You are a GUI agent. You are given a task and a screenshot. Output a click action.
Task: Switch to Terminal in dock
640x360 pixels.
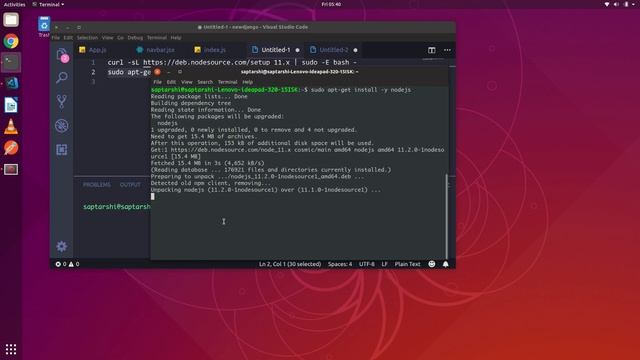coord(11,62)
